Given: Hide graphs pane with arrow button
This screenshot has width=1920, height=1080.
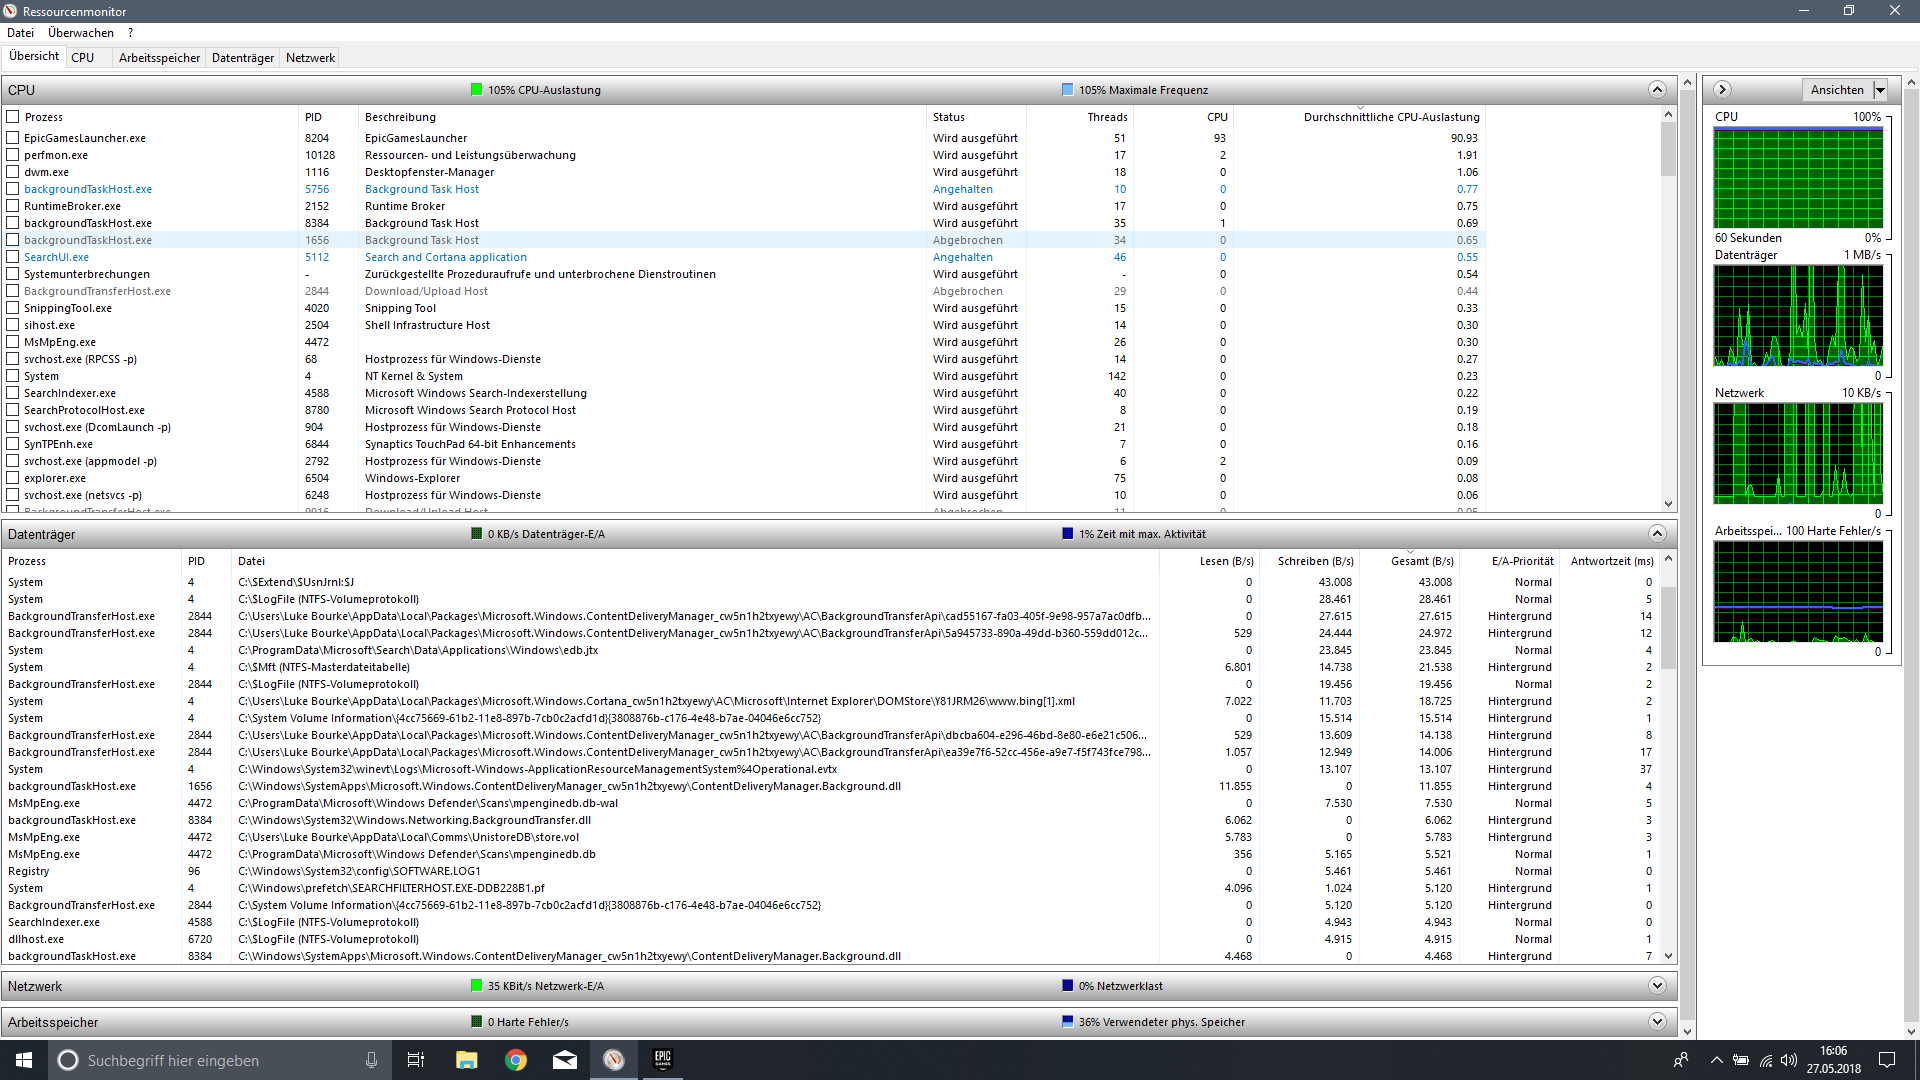Looking at the screenshot, I should pos(1722,90).
